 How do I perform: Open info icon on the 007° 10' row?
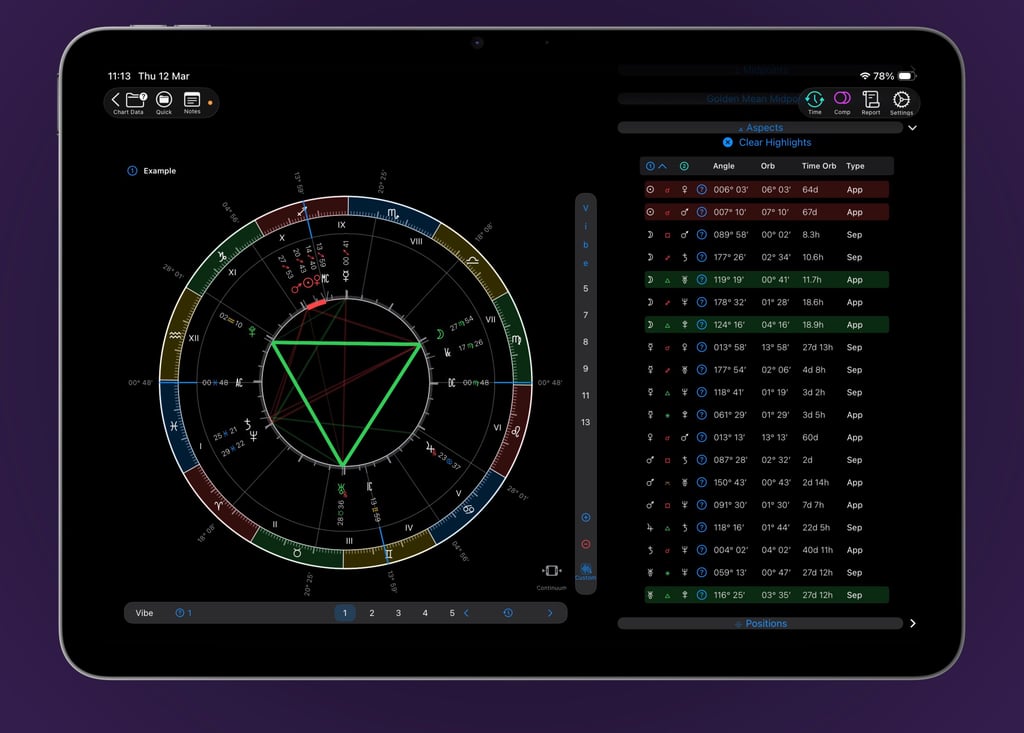point(701,212)
